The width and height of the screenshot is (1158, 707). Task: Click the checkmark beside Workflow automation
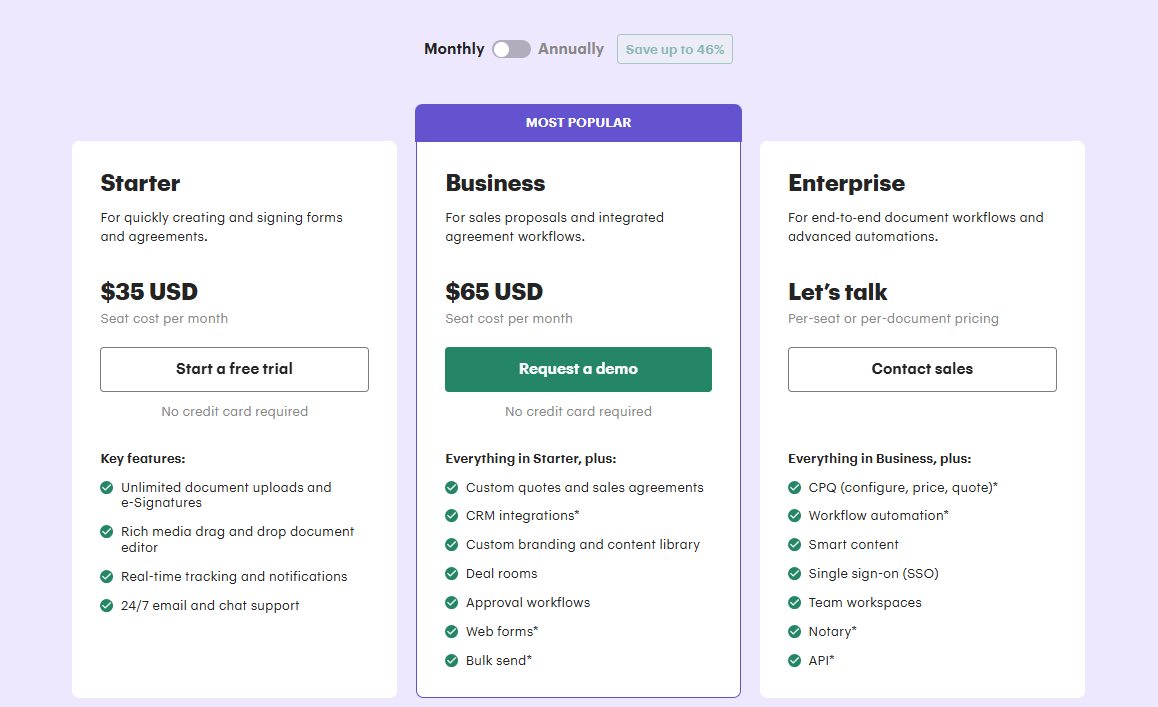(795, 516)
